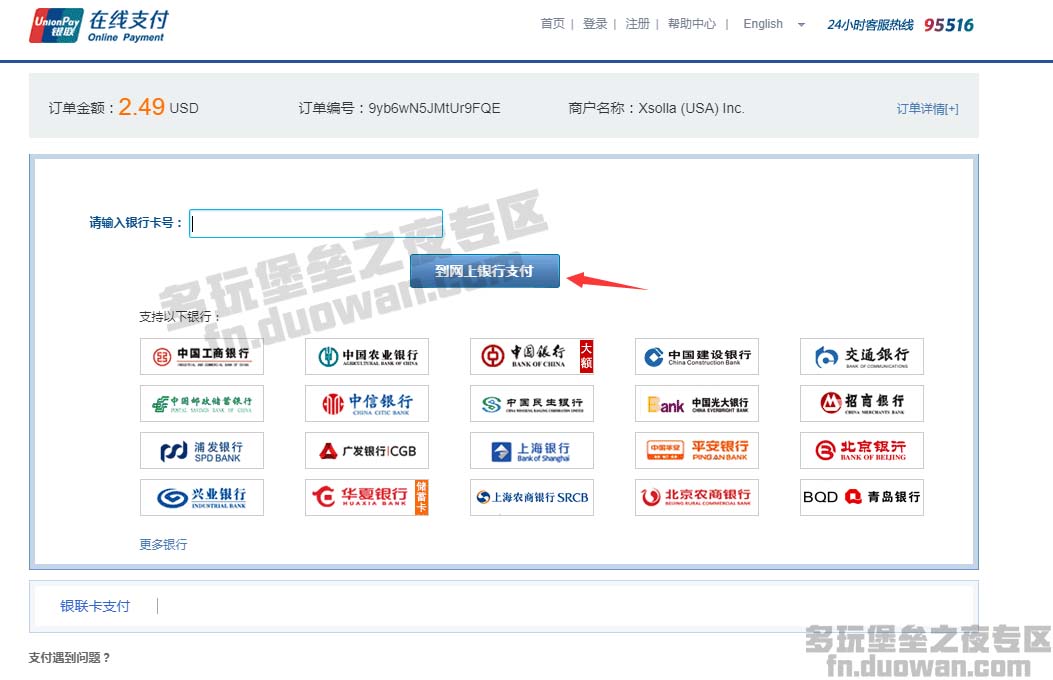Open the 登录 login link
The width and height of the screenshot is (1053, 680).
(x=595, y=24)
